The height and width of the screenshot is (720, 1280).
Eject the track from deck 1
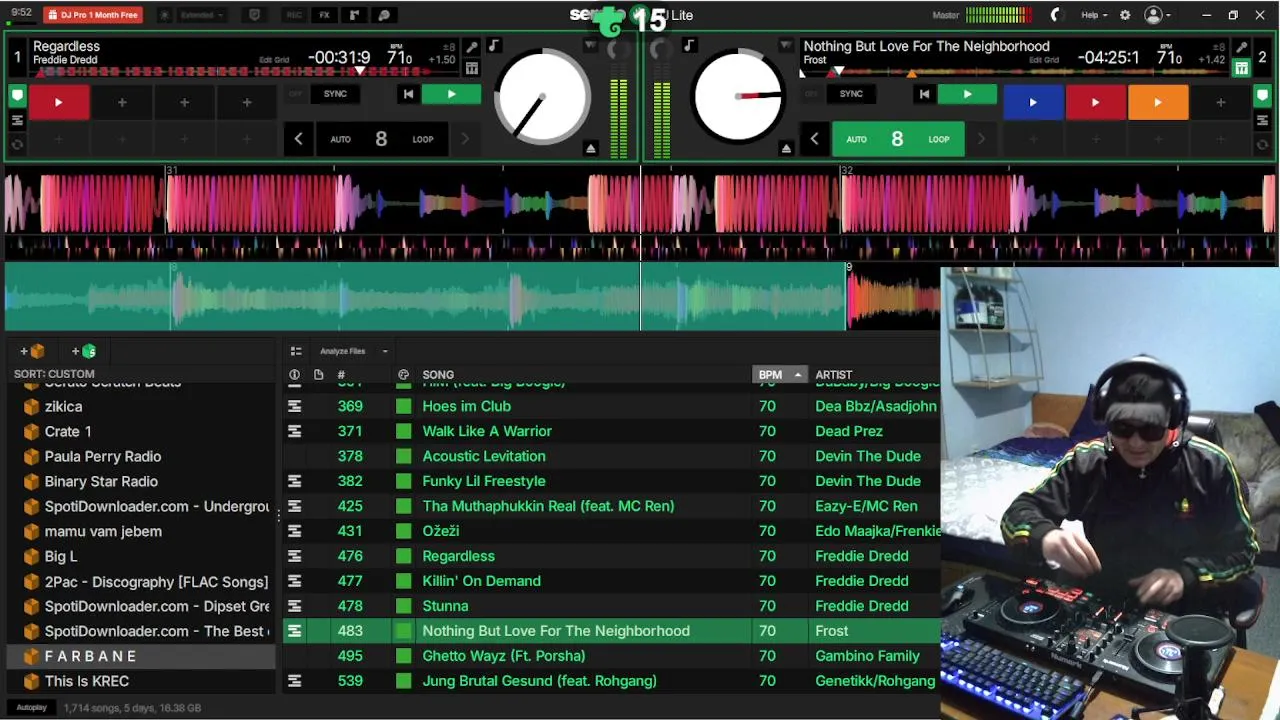(x=590, y=148)
